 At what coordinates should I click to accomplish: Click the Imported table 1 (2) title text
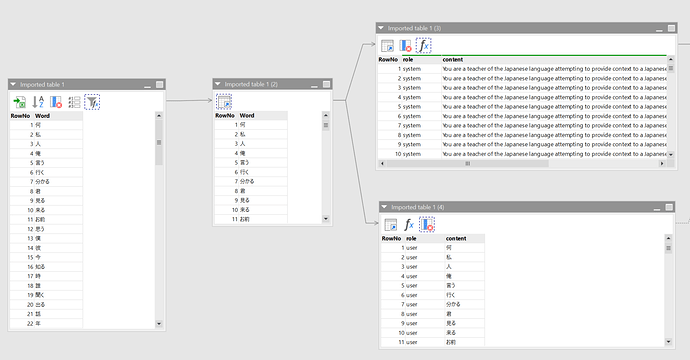click(251, 84)
